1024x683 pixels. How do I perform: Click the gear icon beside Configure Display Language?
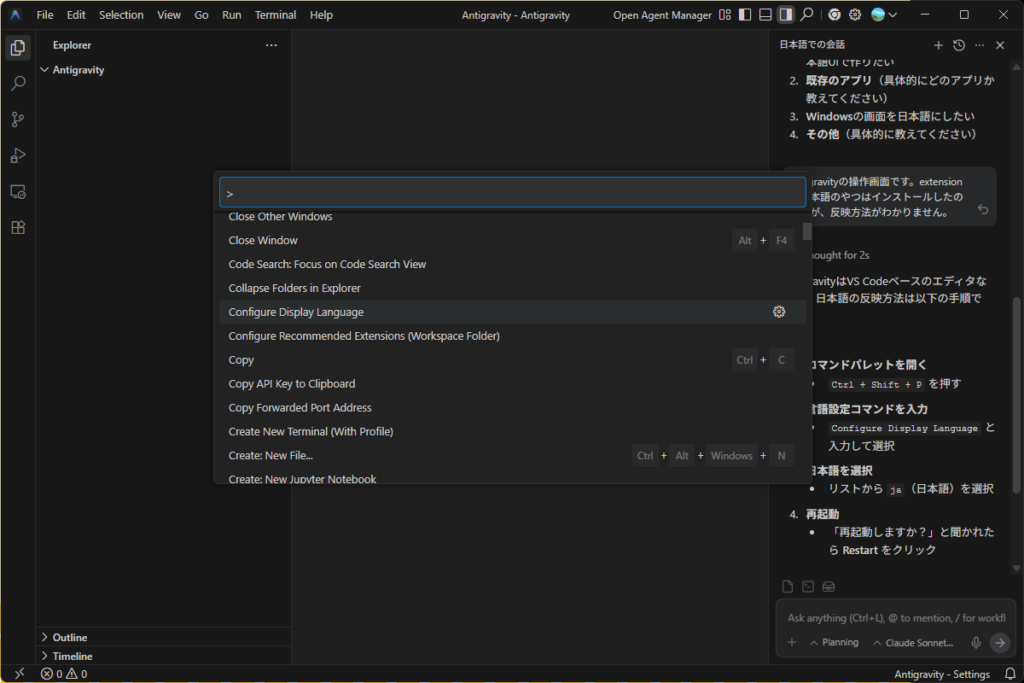[779, 312]
